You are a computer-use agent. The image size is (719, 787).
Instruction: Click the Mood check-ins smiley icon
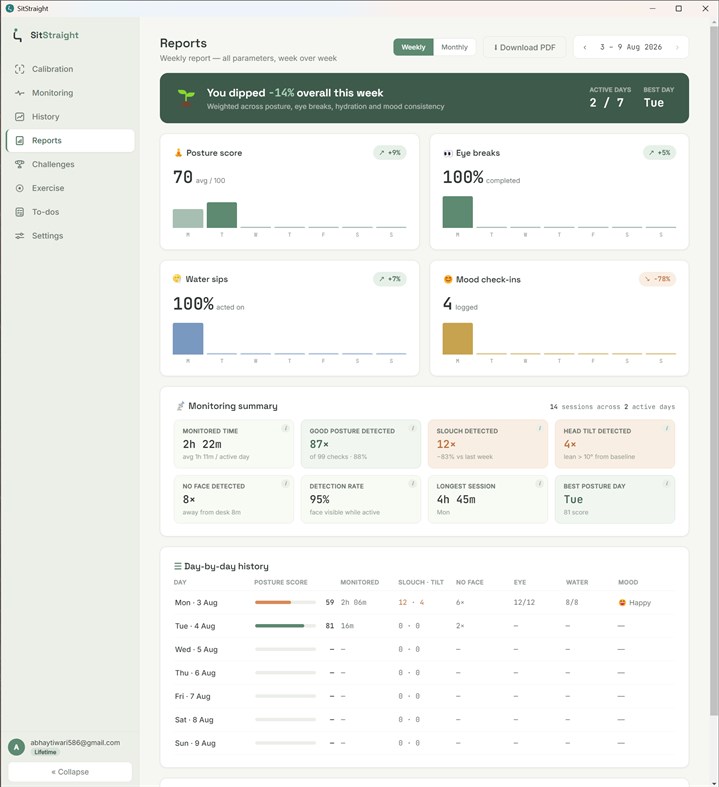(x=448, y=280)
